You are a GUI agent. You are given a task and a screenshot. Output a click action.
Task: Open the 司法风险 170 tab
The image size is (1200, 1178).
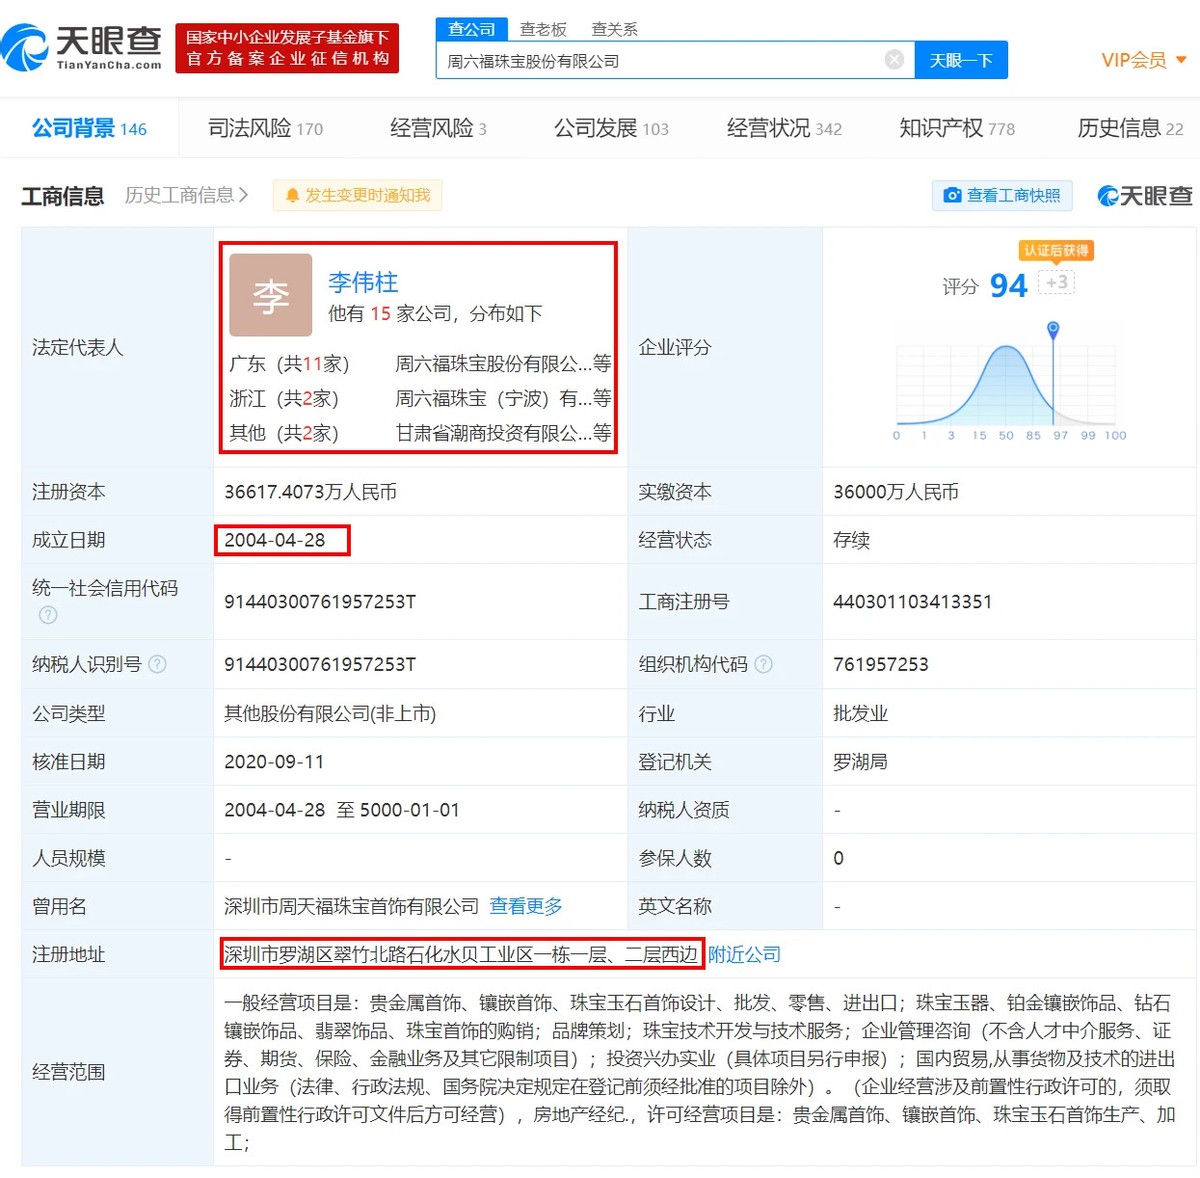[263, 128]
